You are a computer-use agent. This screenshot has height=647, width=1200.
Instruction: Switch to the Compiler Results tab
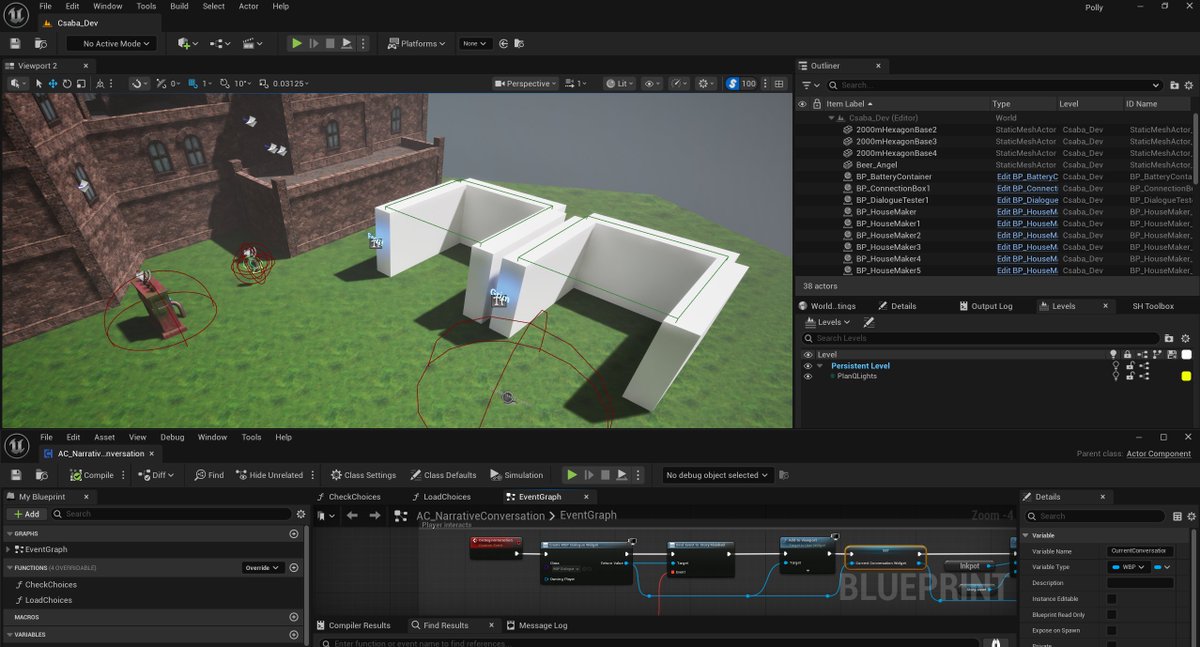click(x=353, y=625)
